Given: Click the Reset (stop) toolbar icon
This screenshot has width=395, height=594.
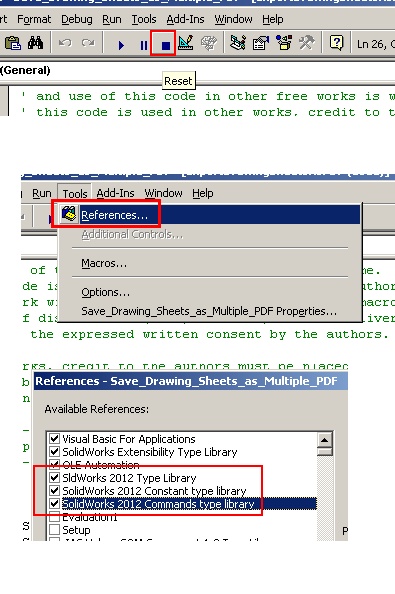Looking at the screenshot, I should [165, 45].
